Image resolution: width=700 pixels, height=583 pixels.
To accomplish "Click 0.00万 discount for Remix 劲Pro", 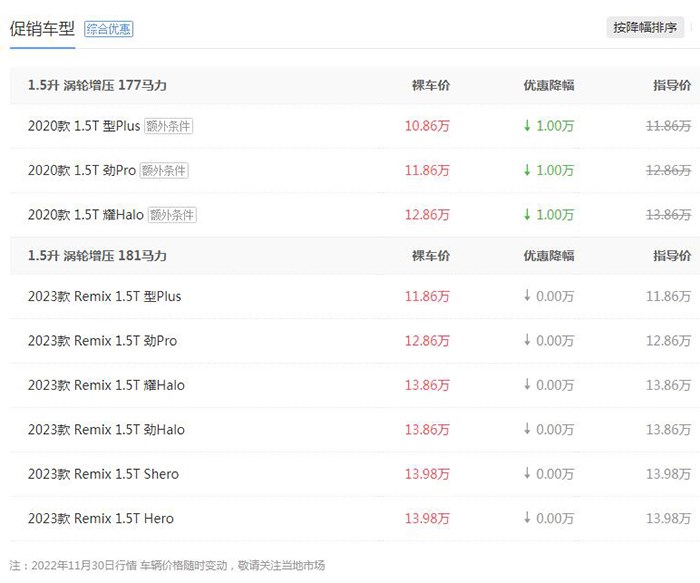I will [549, 341].
